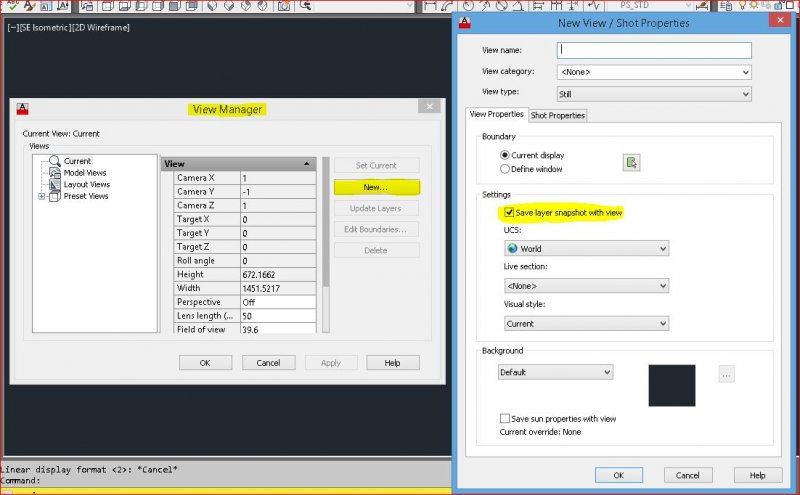Choose the Define window radio button
The image size is (800, 495).
[505, 169]
